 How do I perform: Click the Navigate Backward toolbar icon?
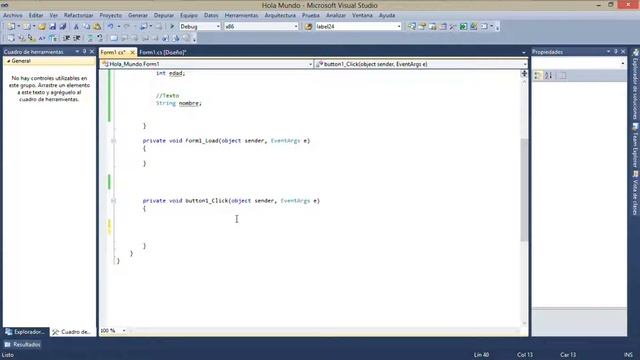click(143, 27)
